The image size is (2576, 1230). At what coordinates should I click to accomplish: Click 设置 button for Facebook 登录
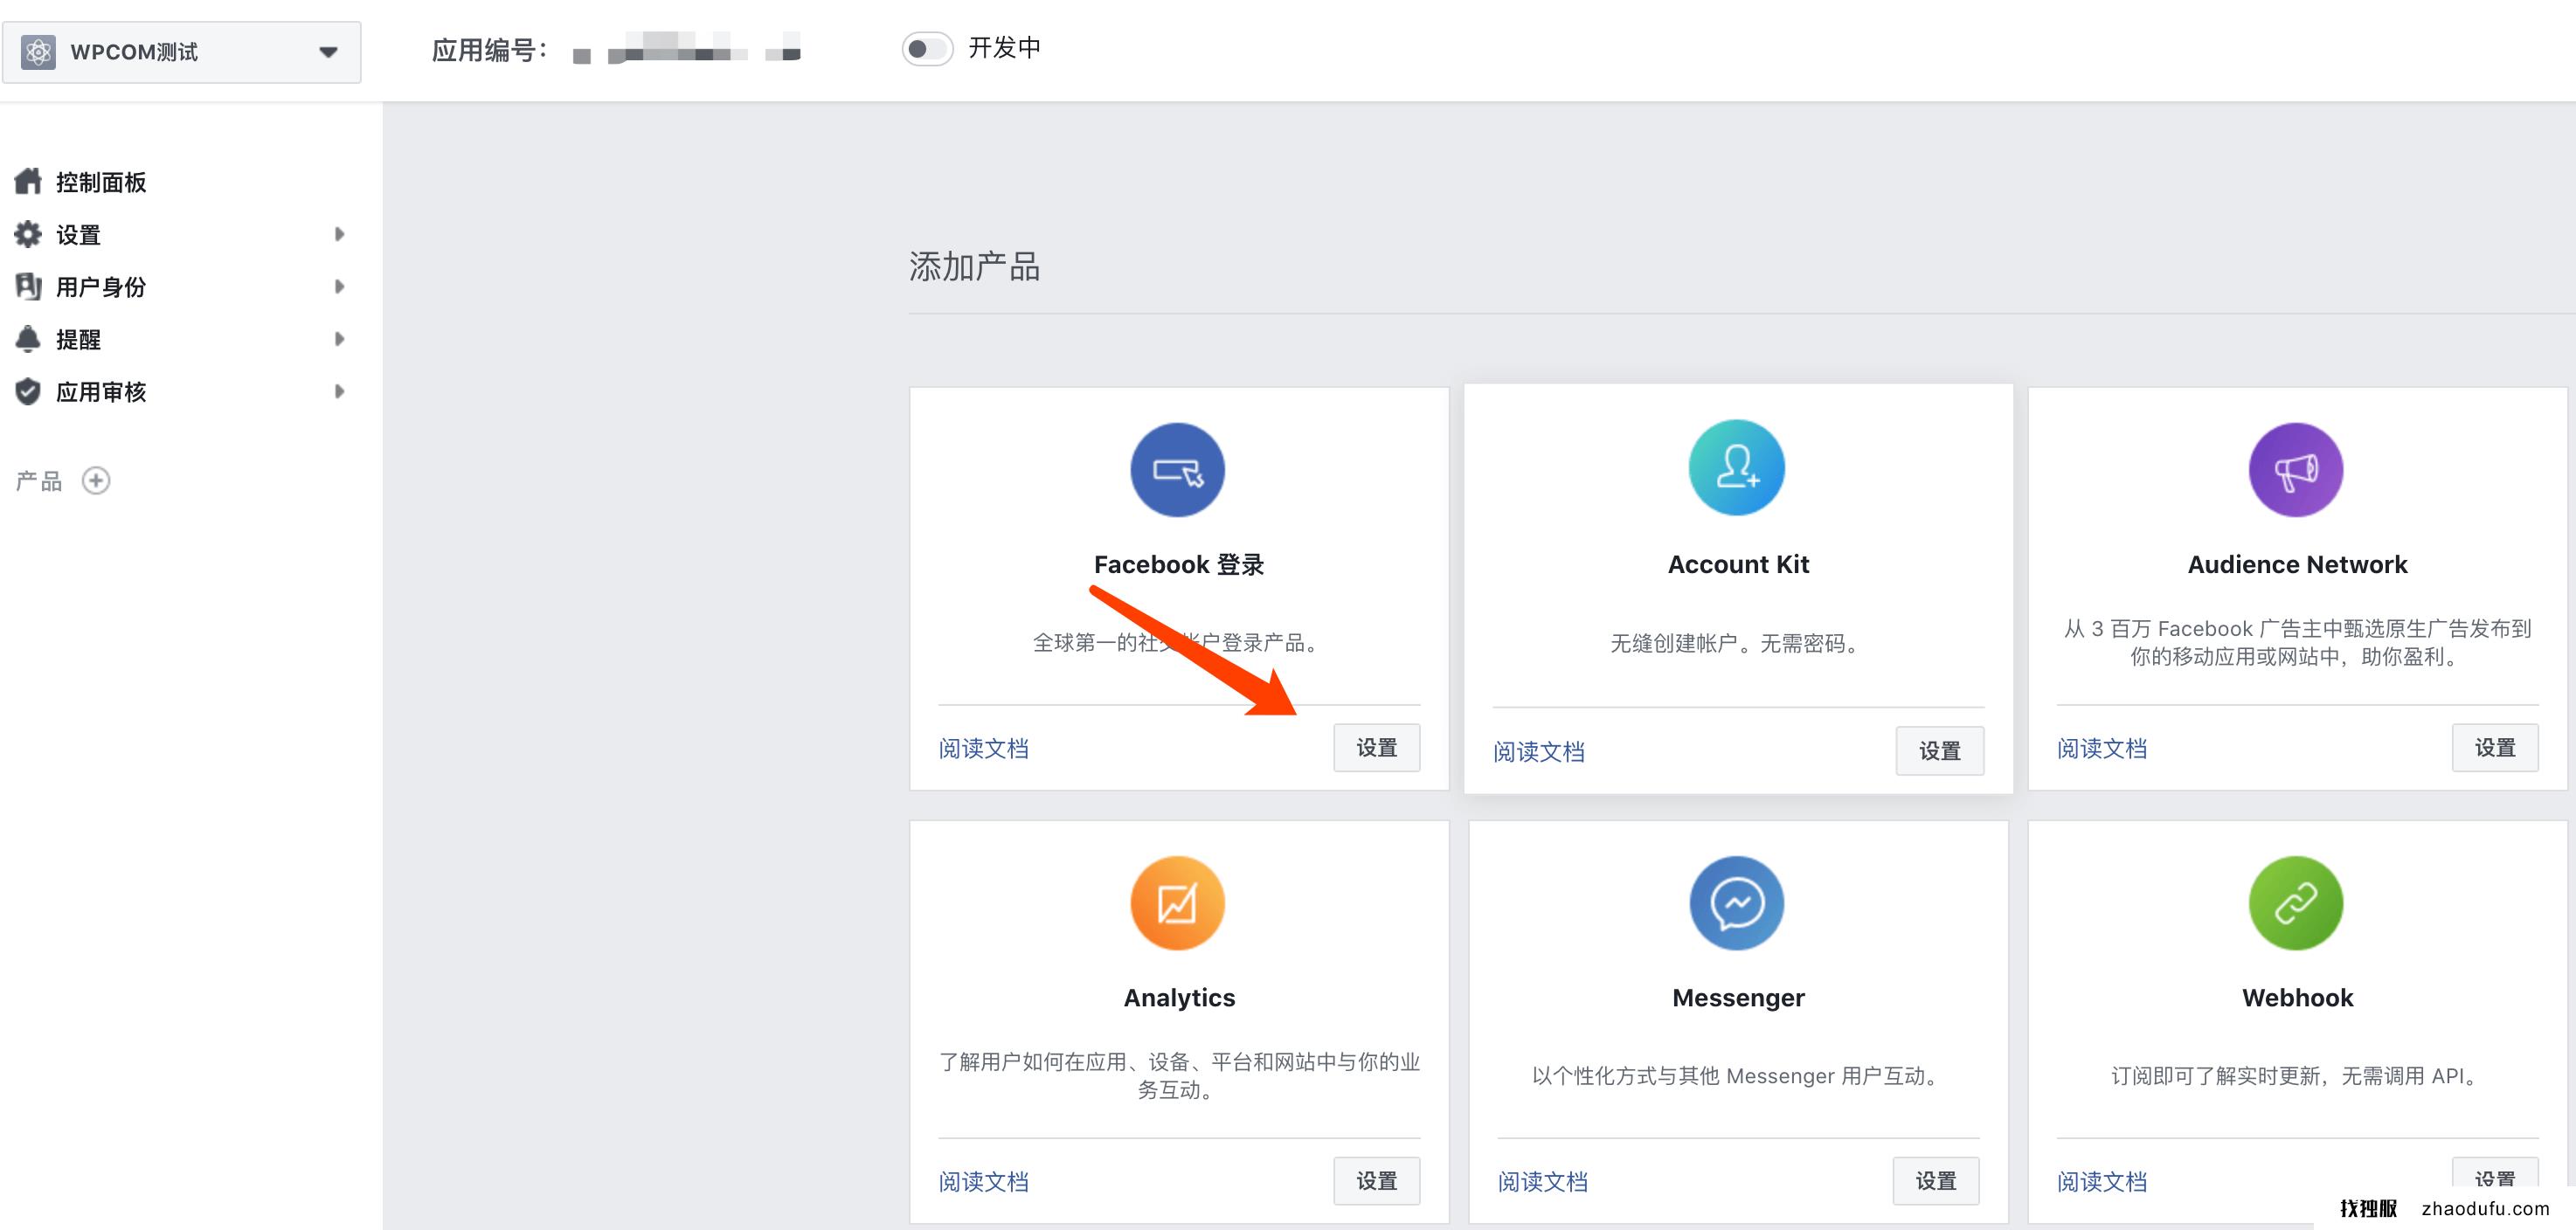(x=1376, y=747)
